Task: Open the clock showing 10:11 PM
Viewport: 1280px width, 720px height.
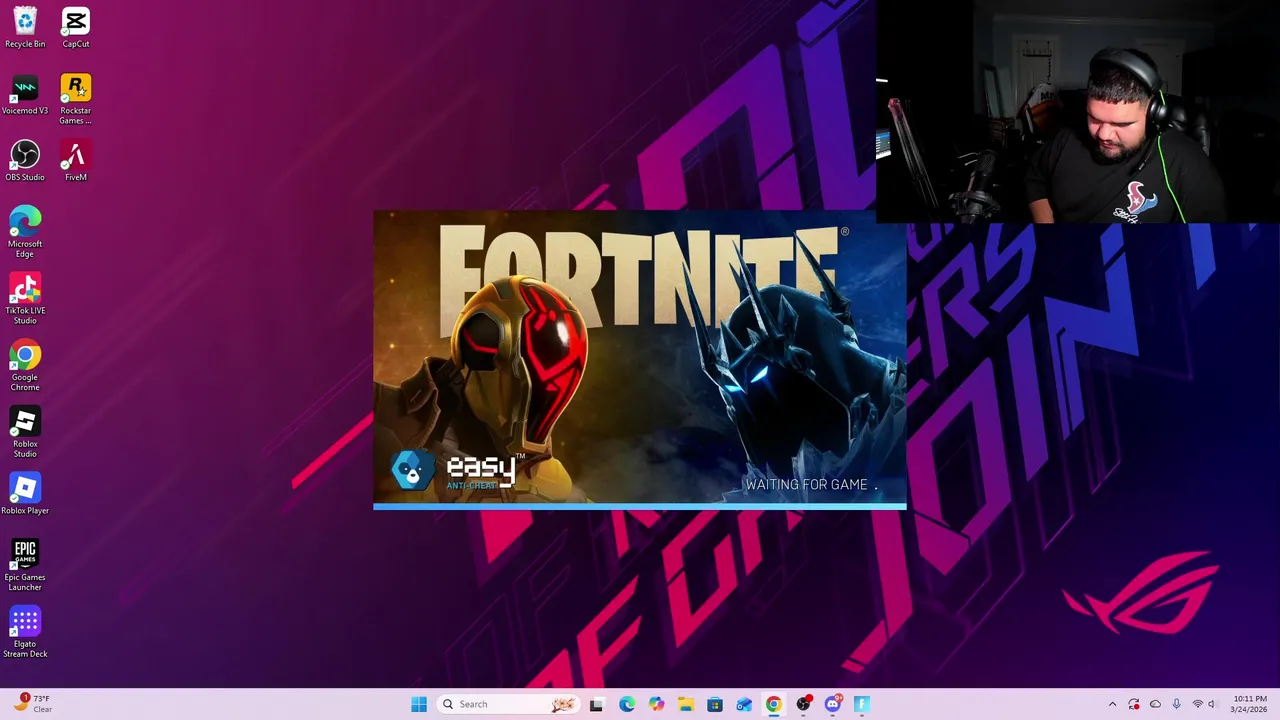Action: [x=1250, y=704]
